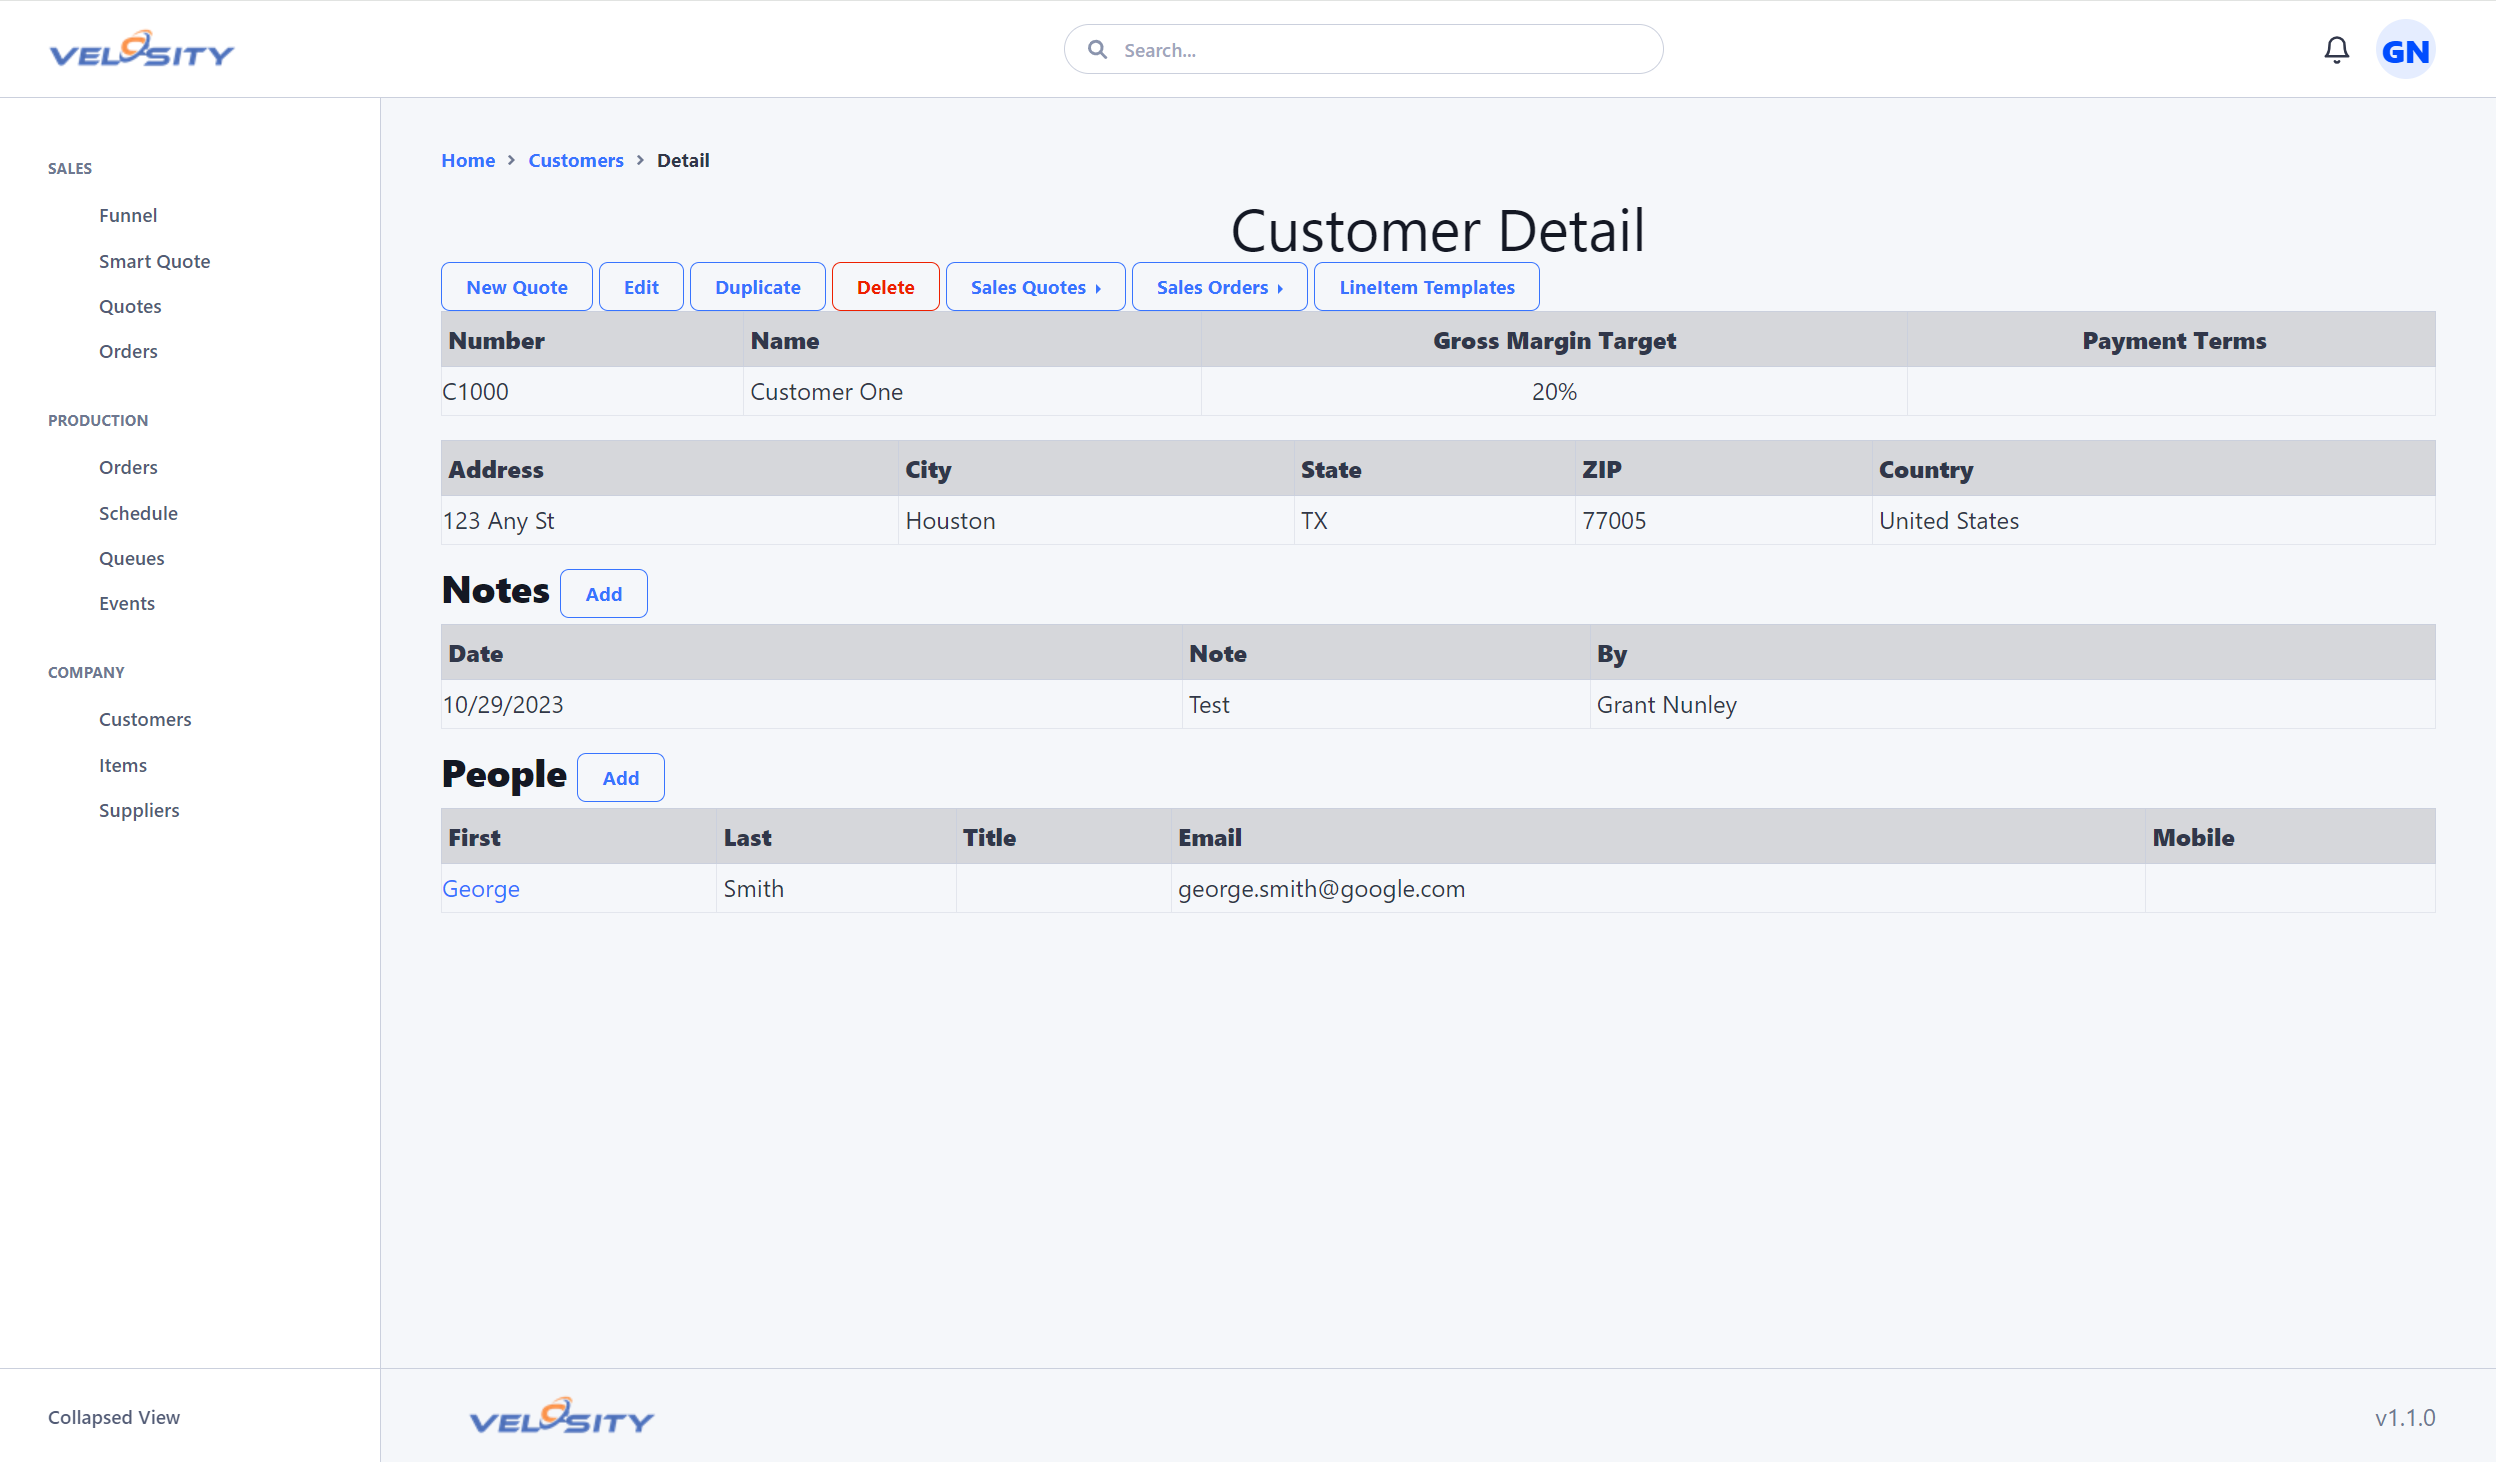This screenshot has width=2496, height=1462.
Task: Open Production Orders in sidebar
Action: coord(128,467)
